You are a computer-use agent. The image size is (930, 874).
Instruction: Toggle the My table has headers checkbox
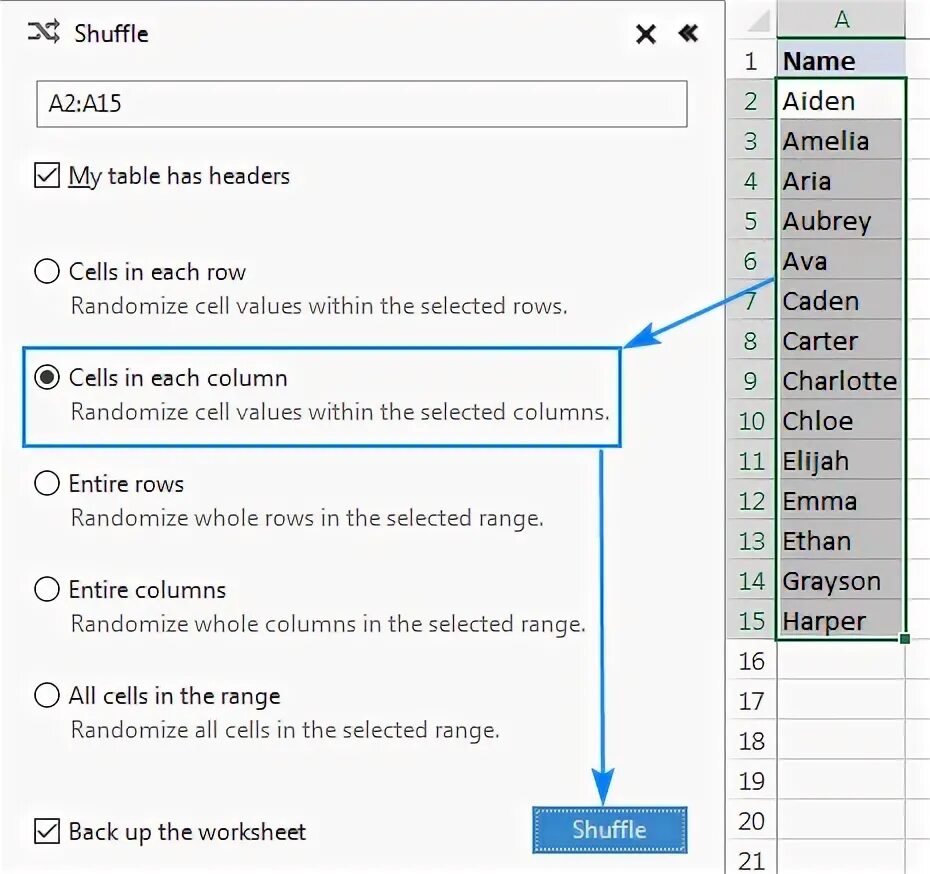(47, 176)
